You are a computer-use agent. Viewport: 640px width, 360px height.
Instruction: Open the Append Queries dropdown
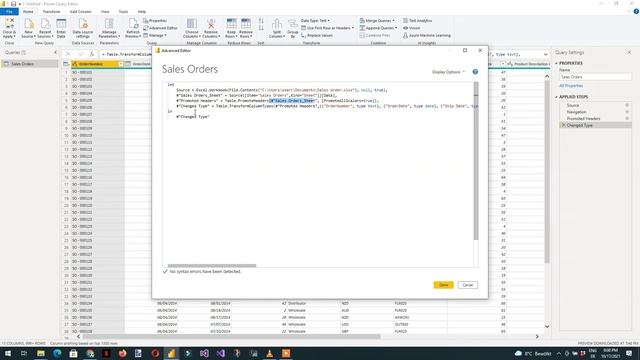(378, 28)
